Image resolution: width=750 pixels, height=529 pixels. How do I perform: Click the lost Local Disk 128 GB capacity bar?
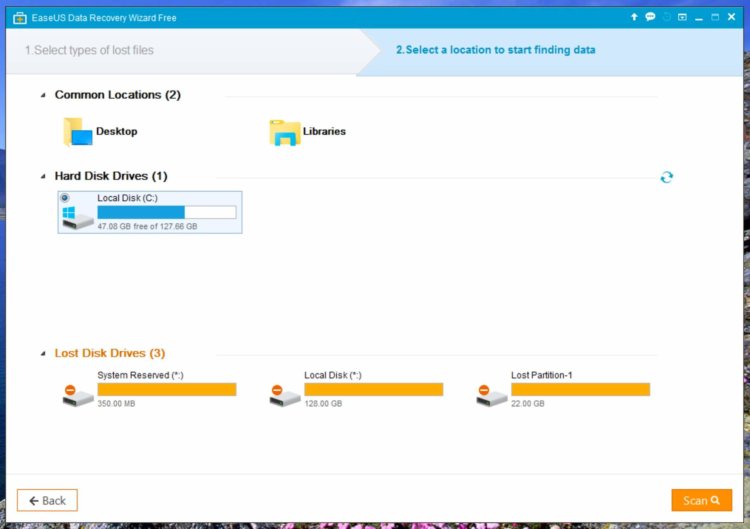(374, 389)
